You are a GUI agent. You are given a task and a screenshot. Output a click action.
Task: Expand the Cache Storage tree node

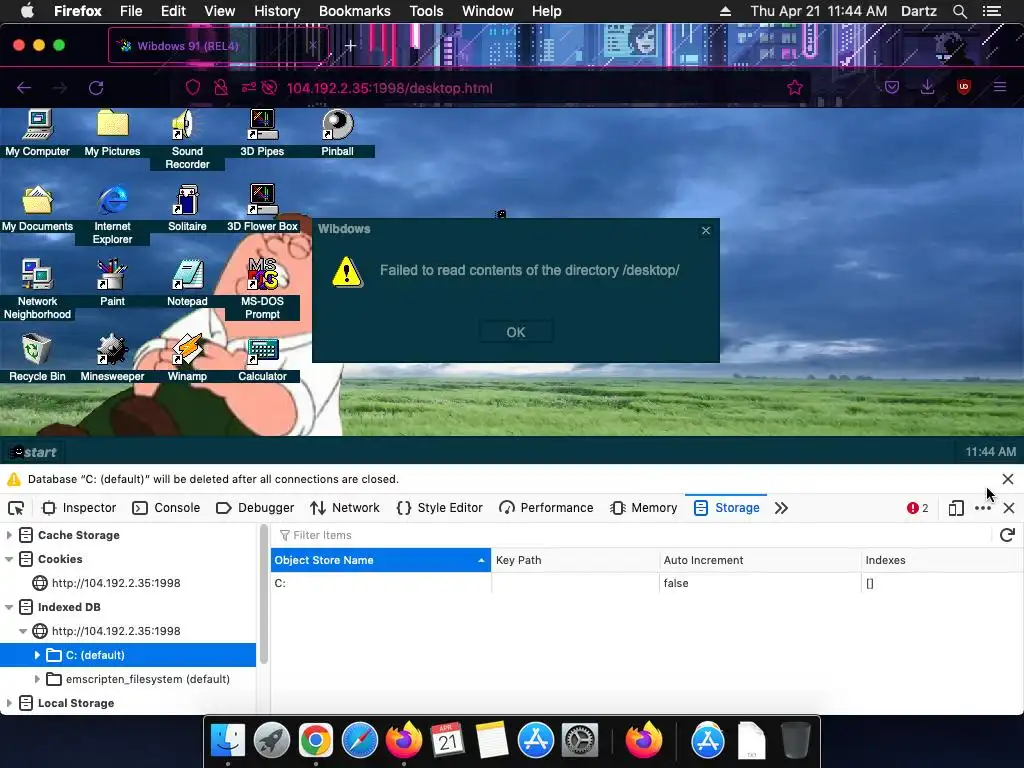(x=9, y=535)
